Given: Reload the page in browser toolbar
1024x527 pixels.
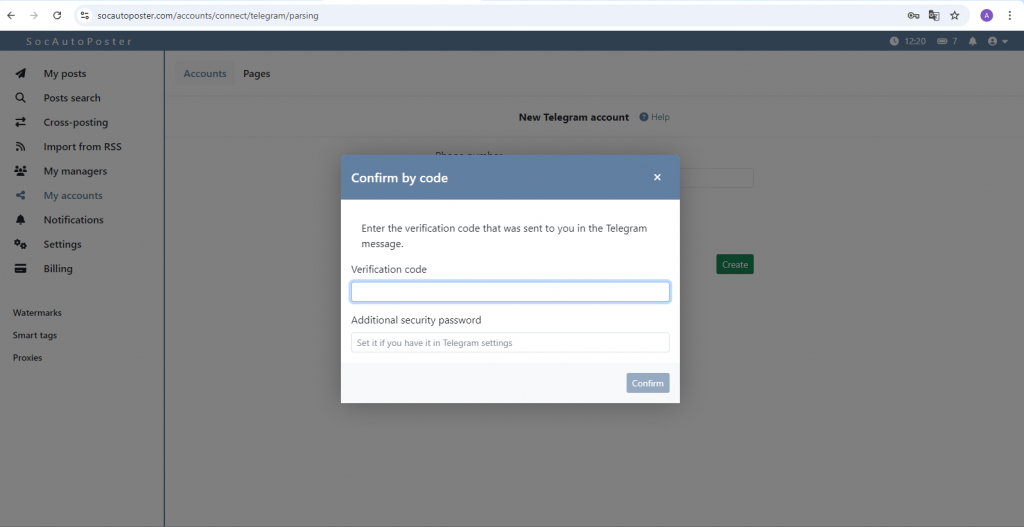Looking at the screenshot, I should click(57, 16).
